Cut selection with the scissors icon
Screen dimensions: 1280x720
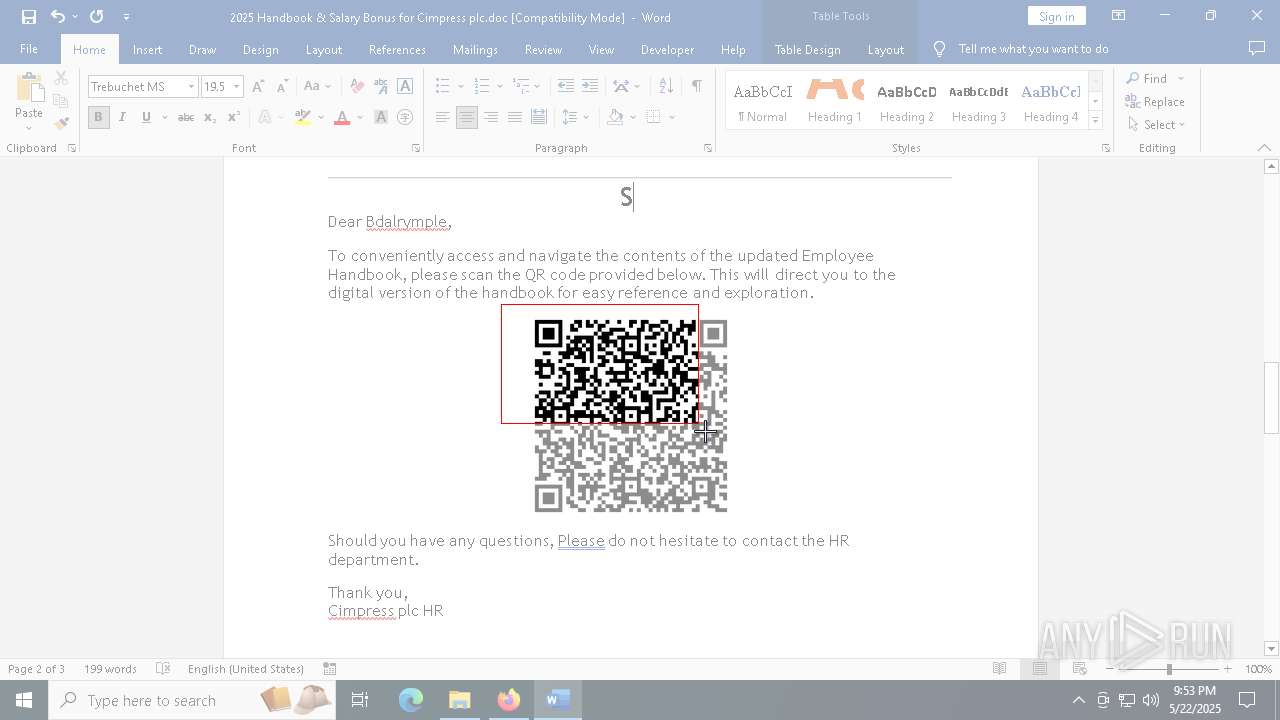61,78
